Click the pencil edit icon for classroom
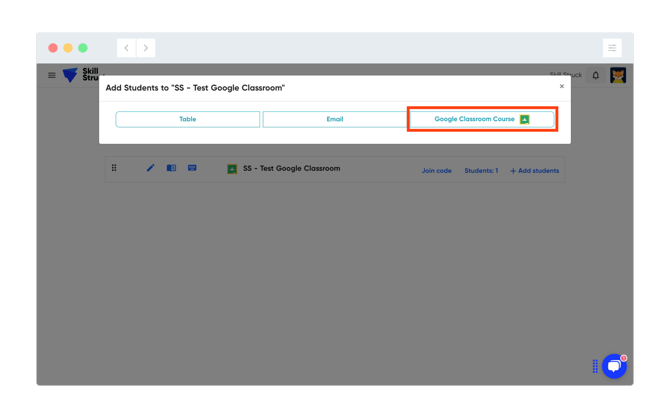The image size is (670, 418). coord(151,168)
